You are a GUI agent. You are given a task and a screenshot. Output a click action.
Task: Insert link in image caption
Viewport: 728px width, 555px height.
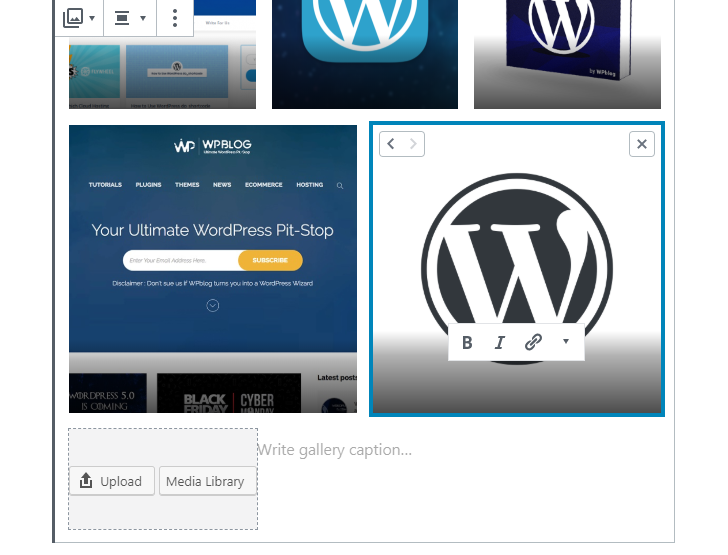click(533, 342)
